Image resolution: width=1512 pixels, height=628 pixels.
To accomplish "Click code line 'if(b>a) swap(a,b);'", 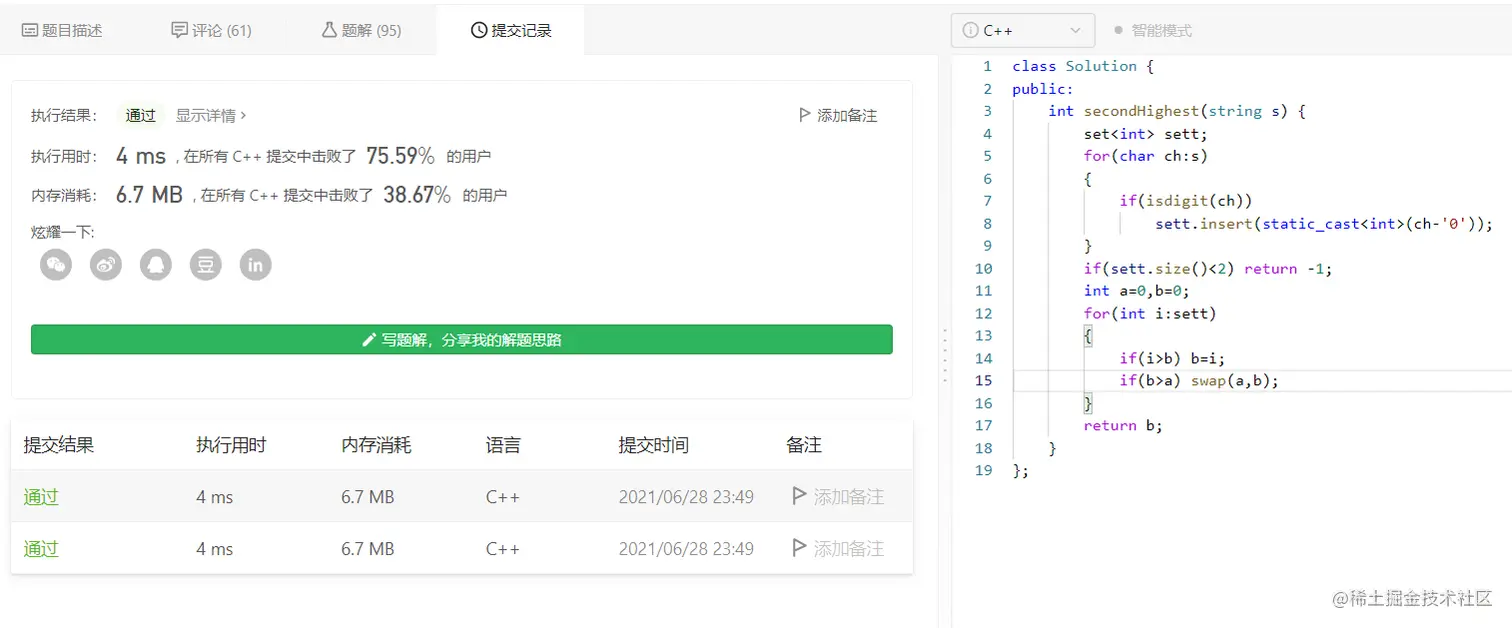I will 1200,381.
